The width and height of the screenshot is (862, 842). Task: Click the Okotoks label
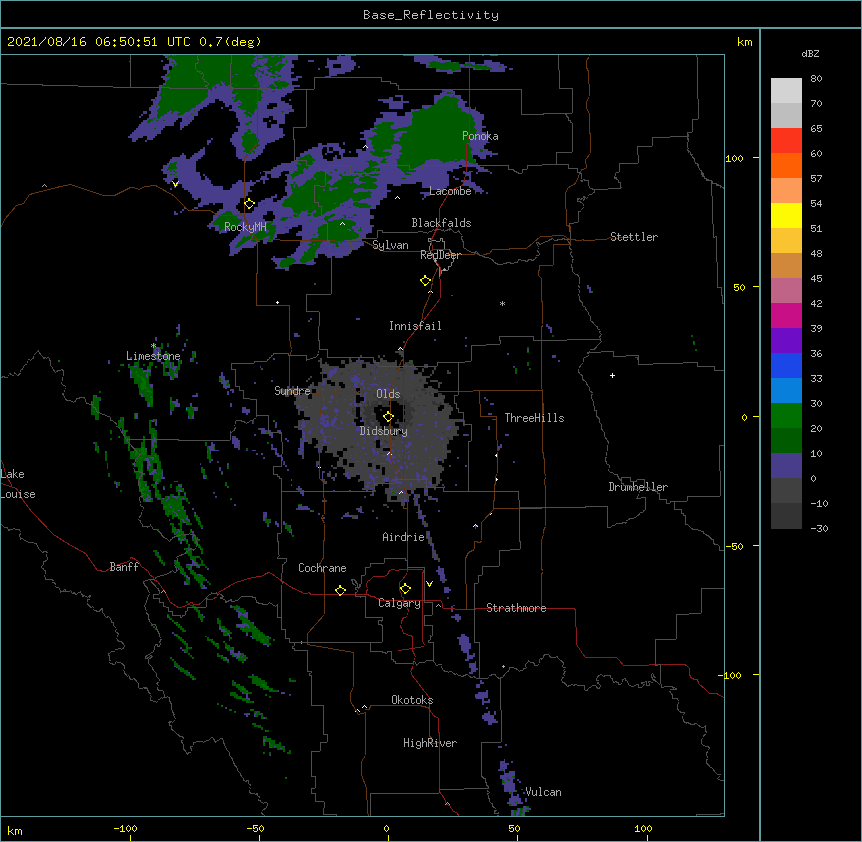coord(412,700)
